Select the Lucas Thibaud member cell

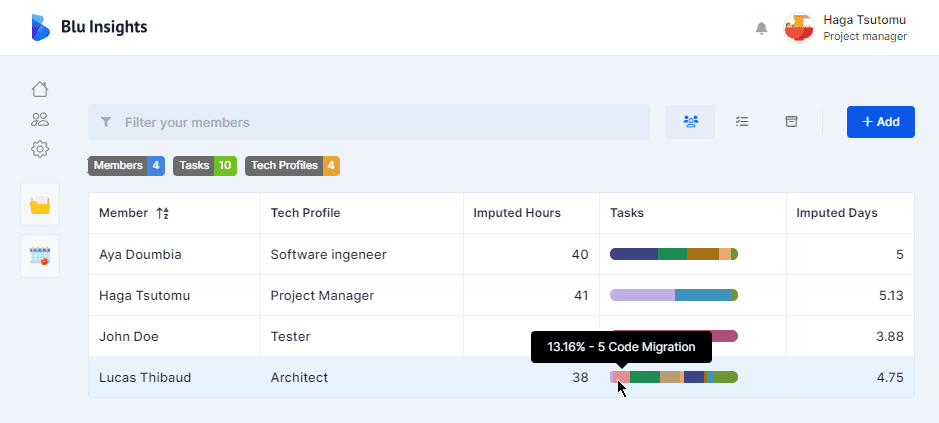[174, 377]
